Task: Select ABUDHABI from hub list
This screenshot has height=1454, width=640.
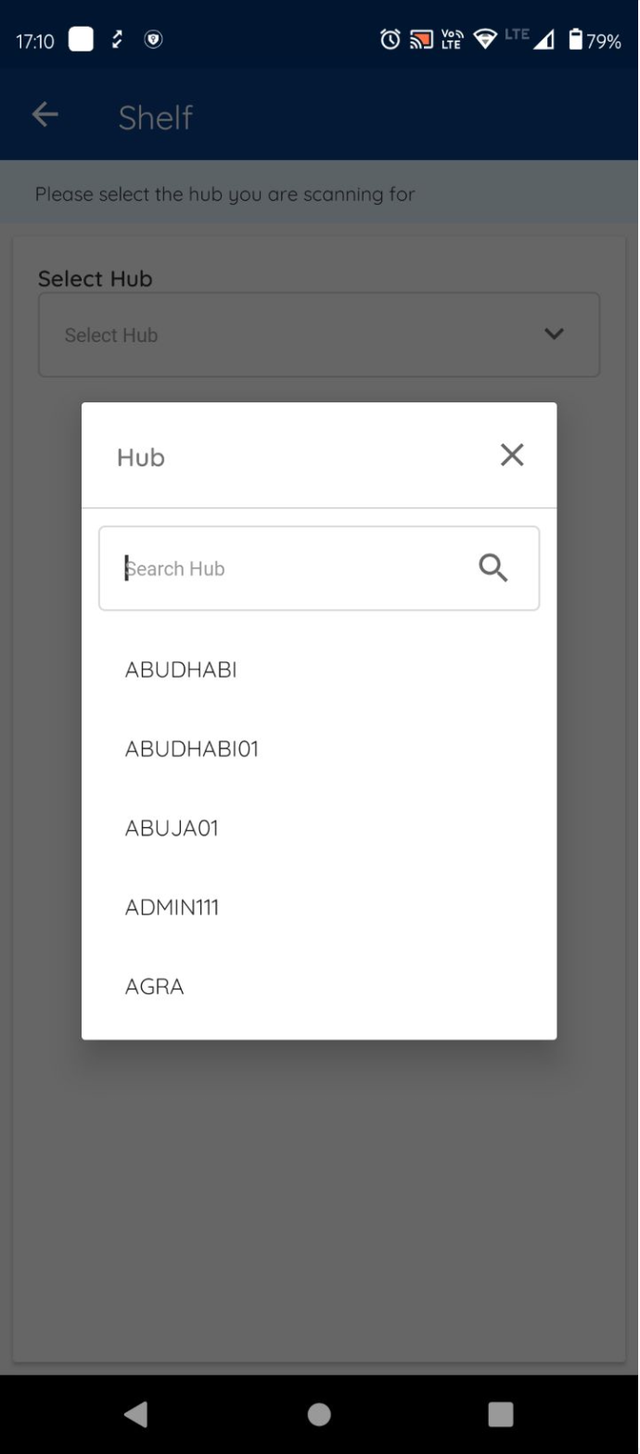Action: click(x=181, y=669)
